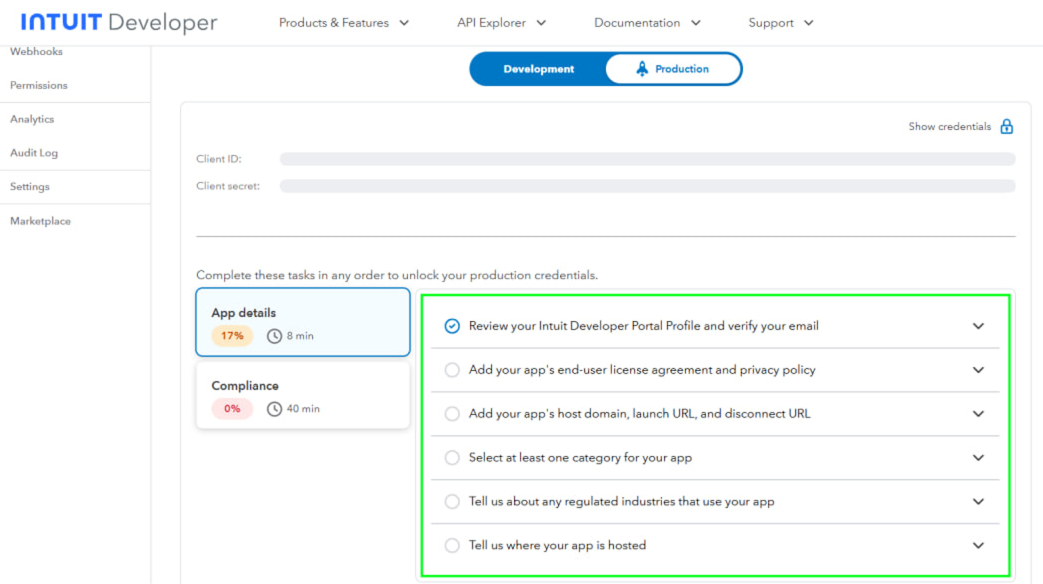Click the clock icon in Compliance card
Viewport: 1043px width, 584px height.
tap(275, 409)
